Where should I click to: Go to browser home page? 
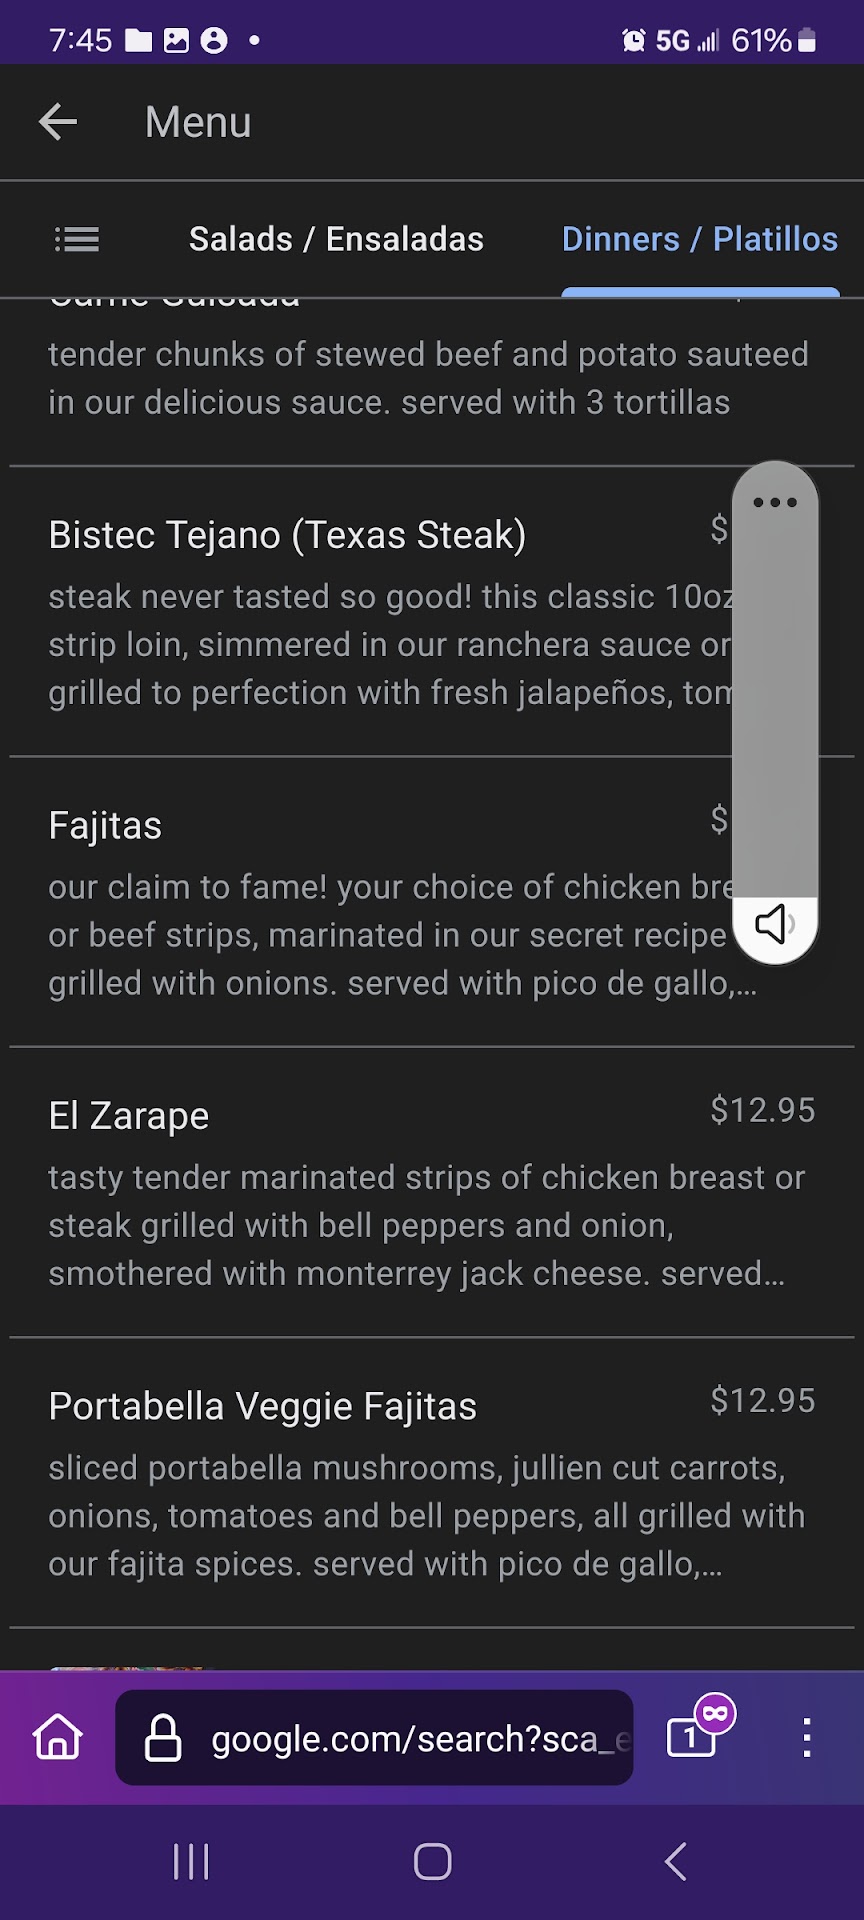58,1738
